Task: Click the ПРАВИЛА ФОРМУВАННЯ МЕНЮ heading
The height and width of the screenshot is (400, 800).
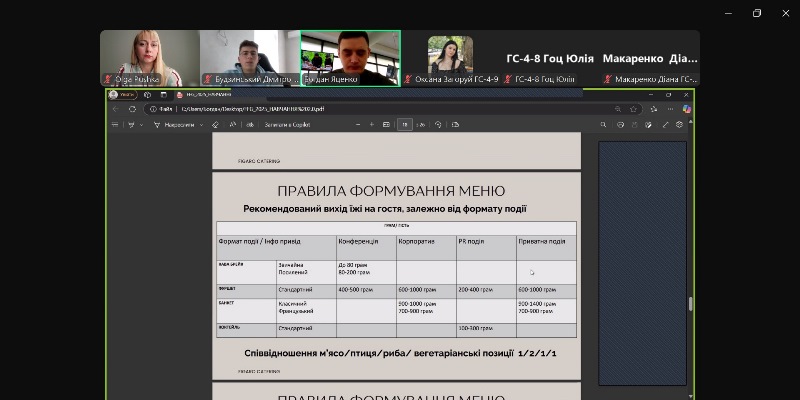Action: point(391,191)
